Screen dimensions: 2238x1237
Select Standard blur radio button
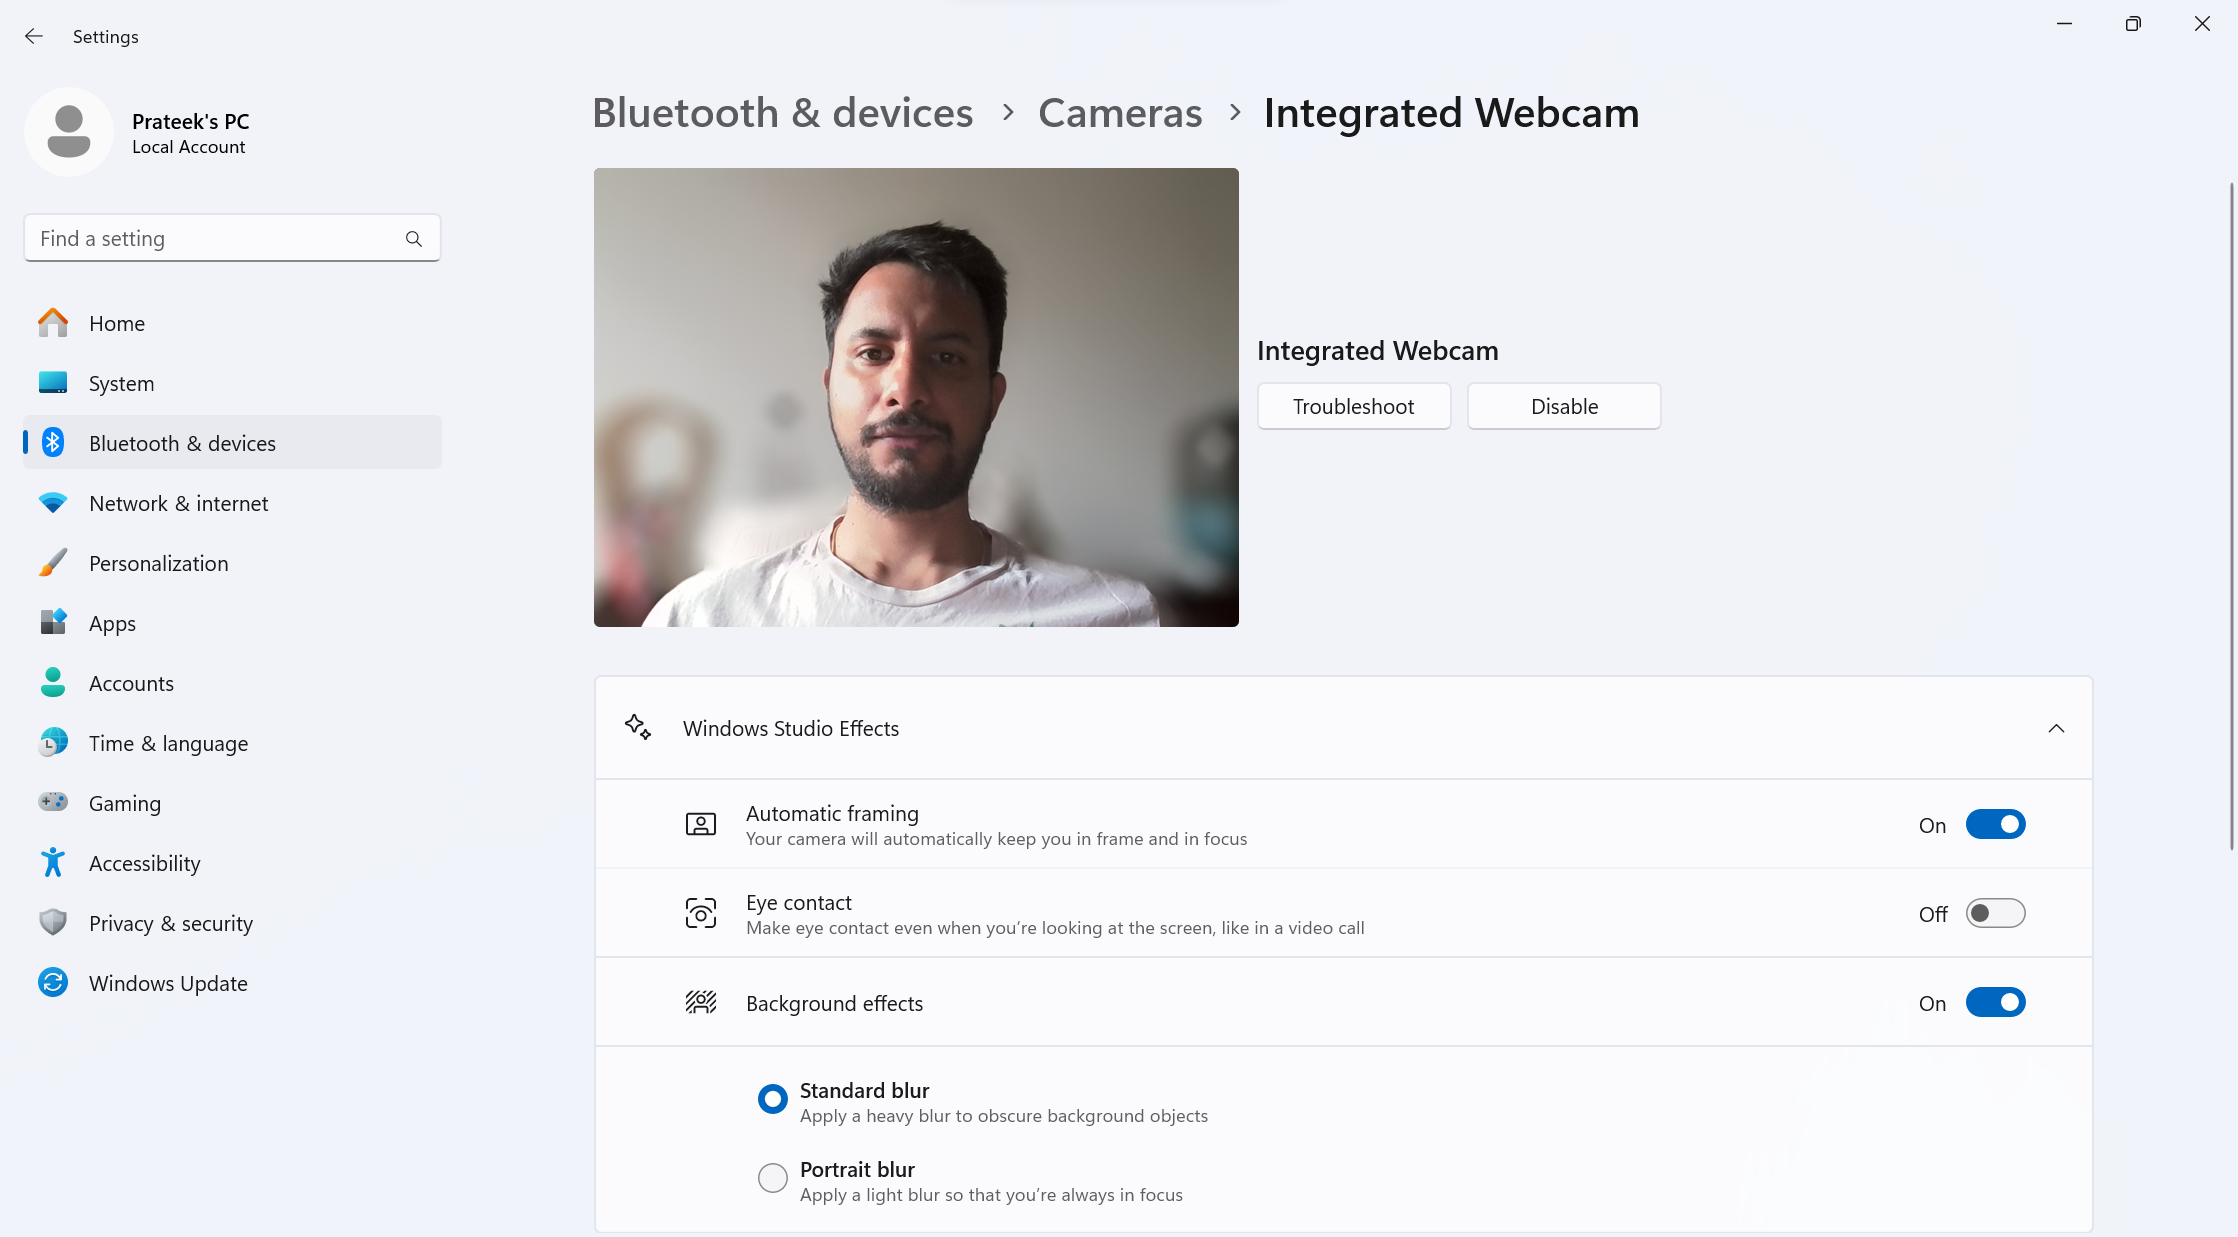[x=772, y=1099]
